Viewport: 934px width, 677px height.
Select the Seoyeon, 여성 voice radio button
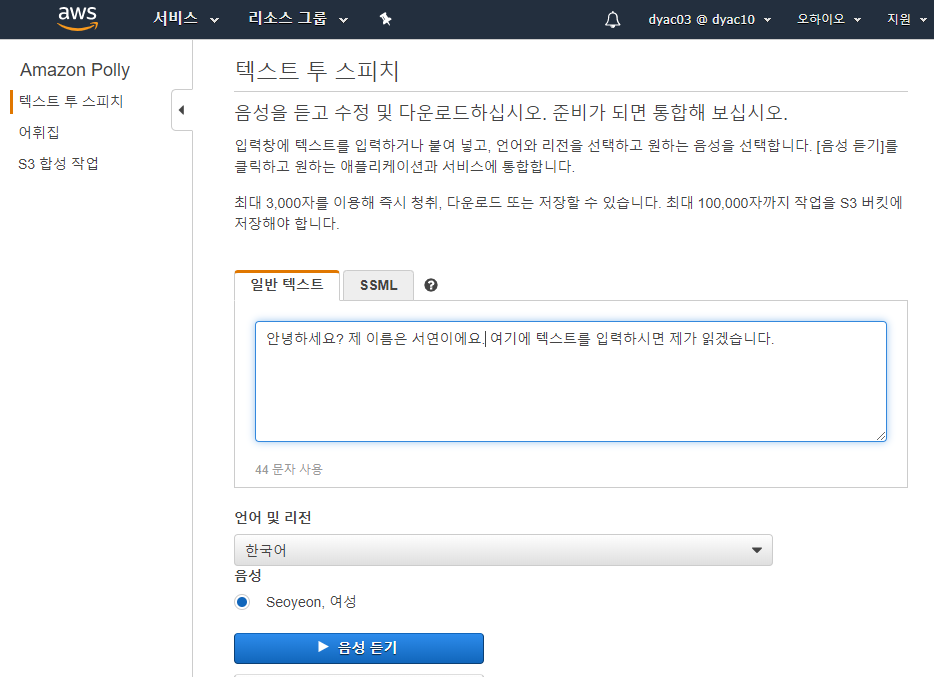coord(242,602)
